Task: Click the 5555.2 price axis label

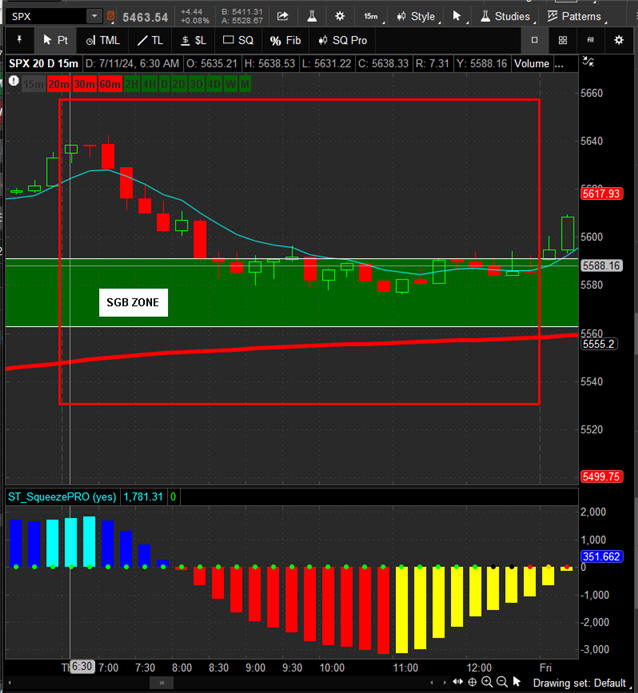Action: point(599,344)
